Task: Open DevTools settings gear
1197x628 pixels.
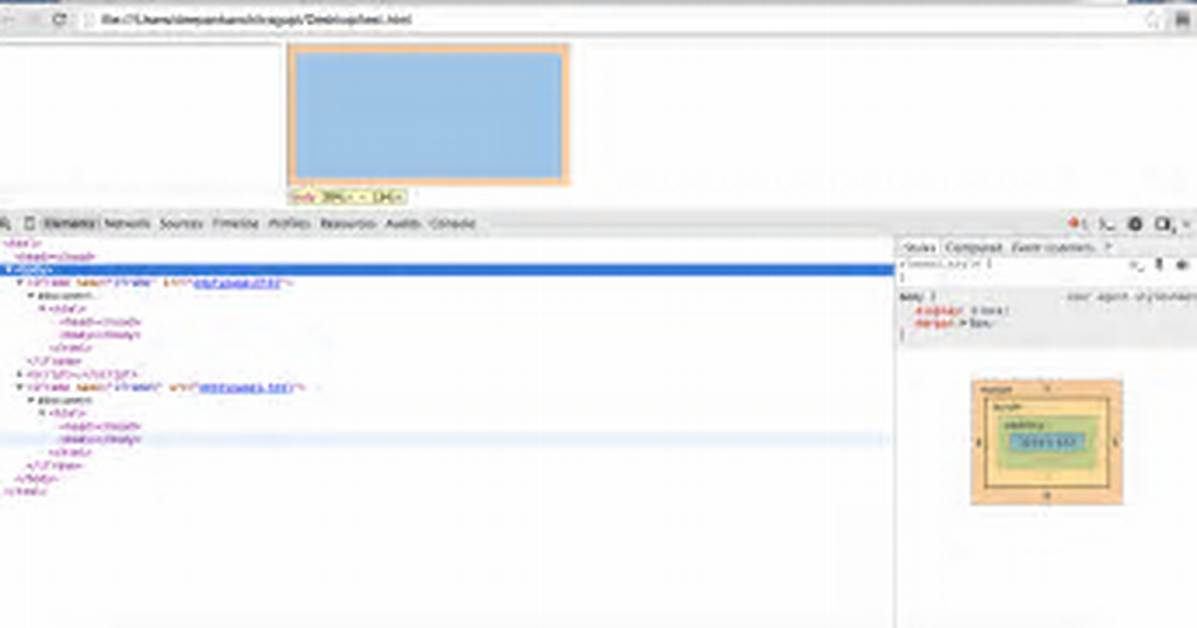Action: pos(1135,224)
